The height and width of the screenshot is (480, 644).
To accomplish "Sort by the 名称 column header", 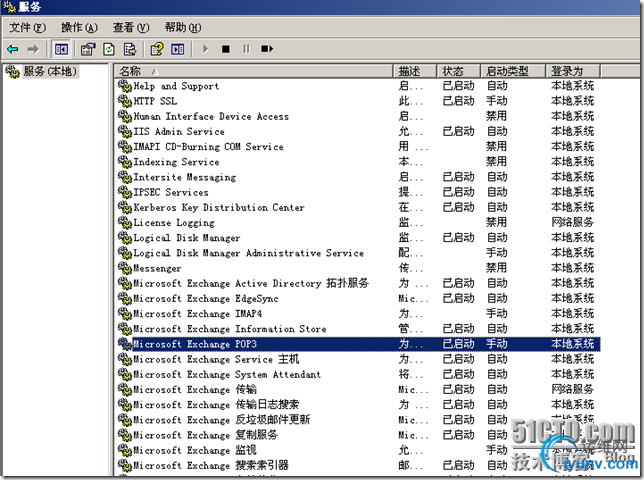I will pyautogui.click(x=254, y=71).
